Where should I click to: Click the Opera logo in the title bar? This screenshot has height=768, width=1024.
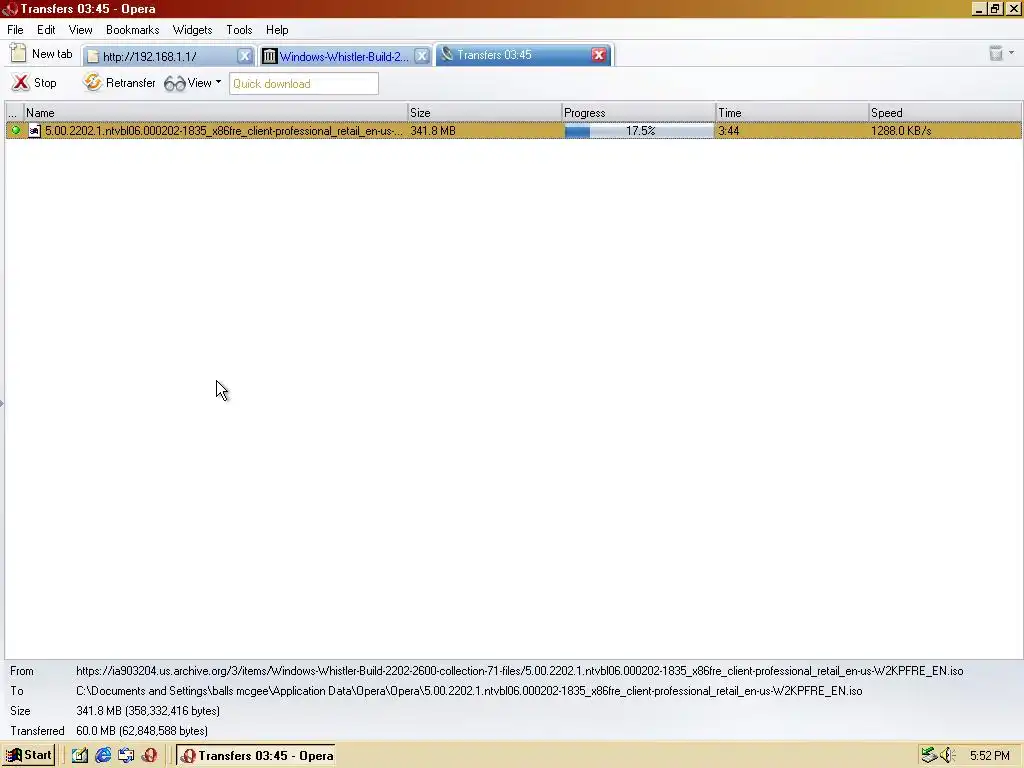pyautogui.click(x=9, y=8)
